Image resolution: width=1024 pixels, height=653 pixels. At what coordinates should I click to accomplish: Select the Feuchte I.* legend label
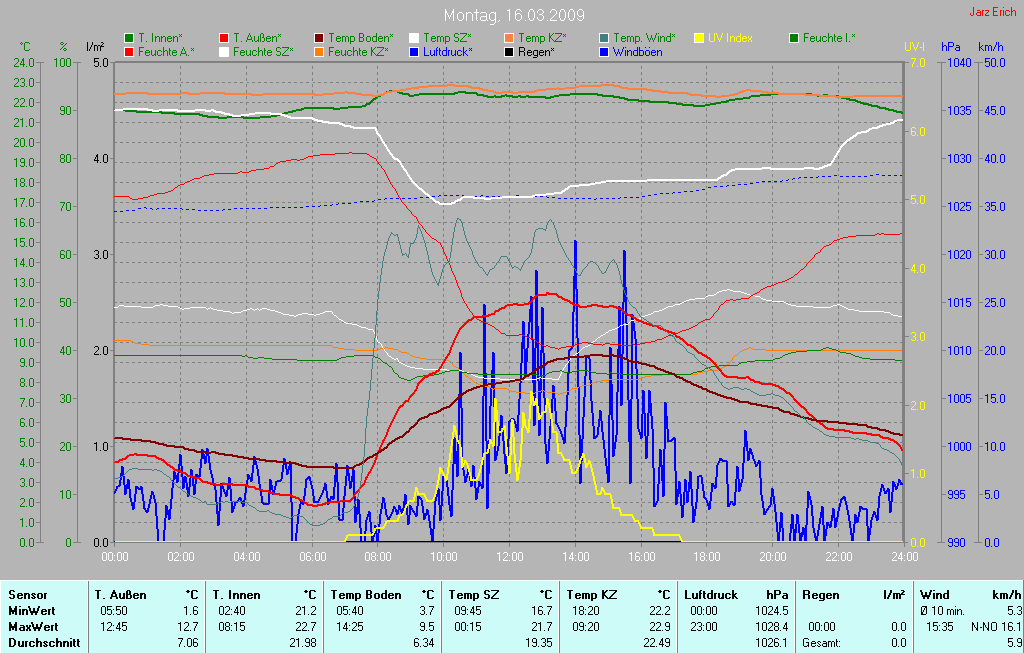pyautogui.click(x=829, y=39)
